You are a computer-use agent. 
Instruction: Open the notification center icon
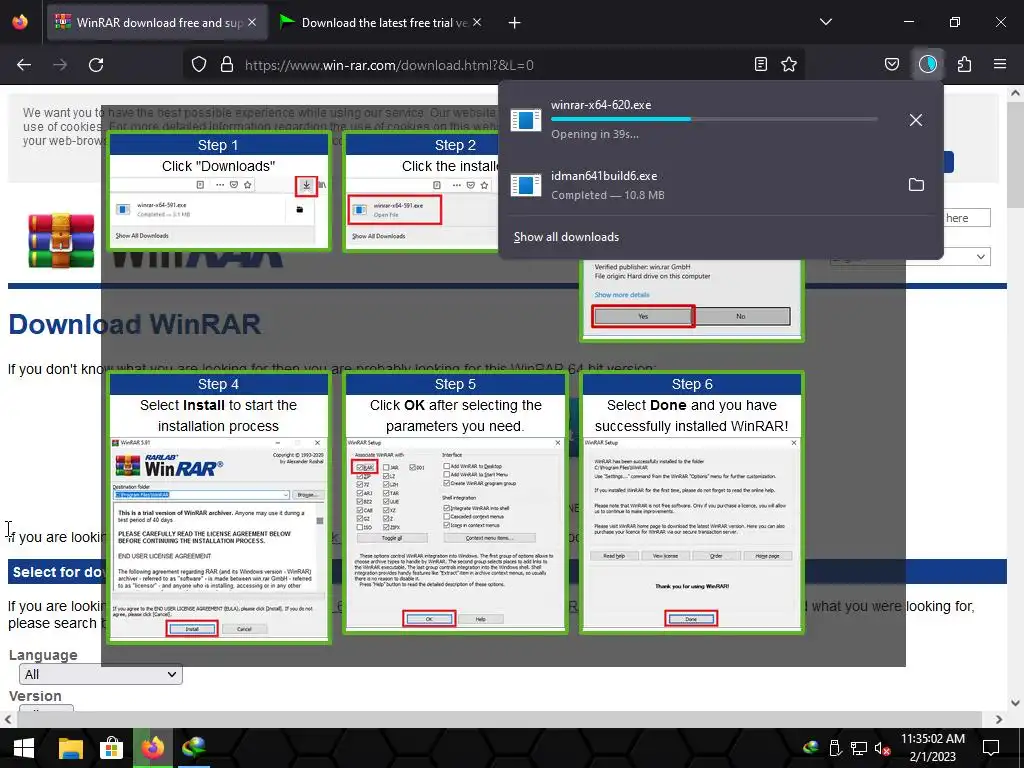click(991, 748)
